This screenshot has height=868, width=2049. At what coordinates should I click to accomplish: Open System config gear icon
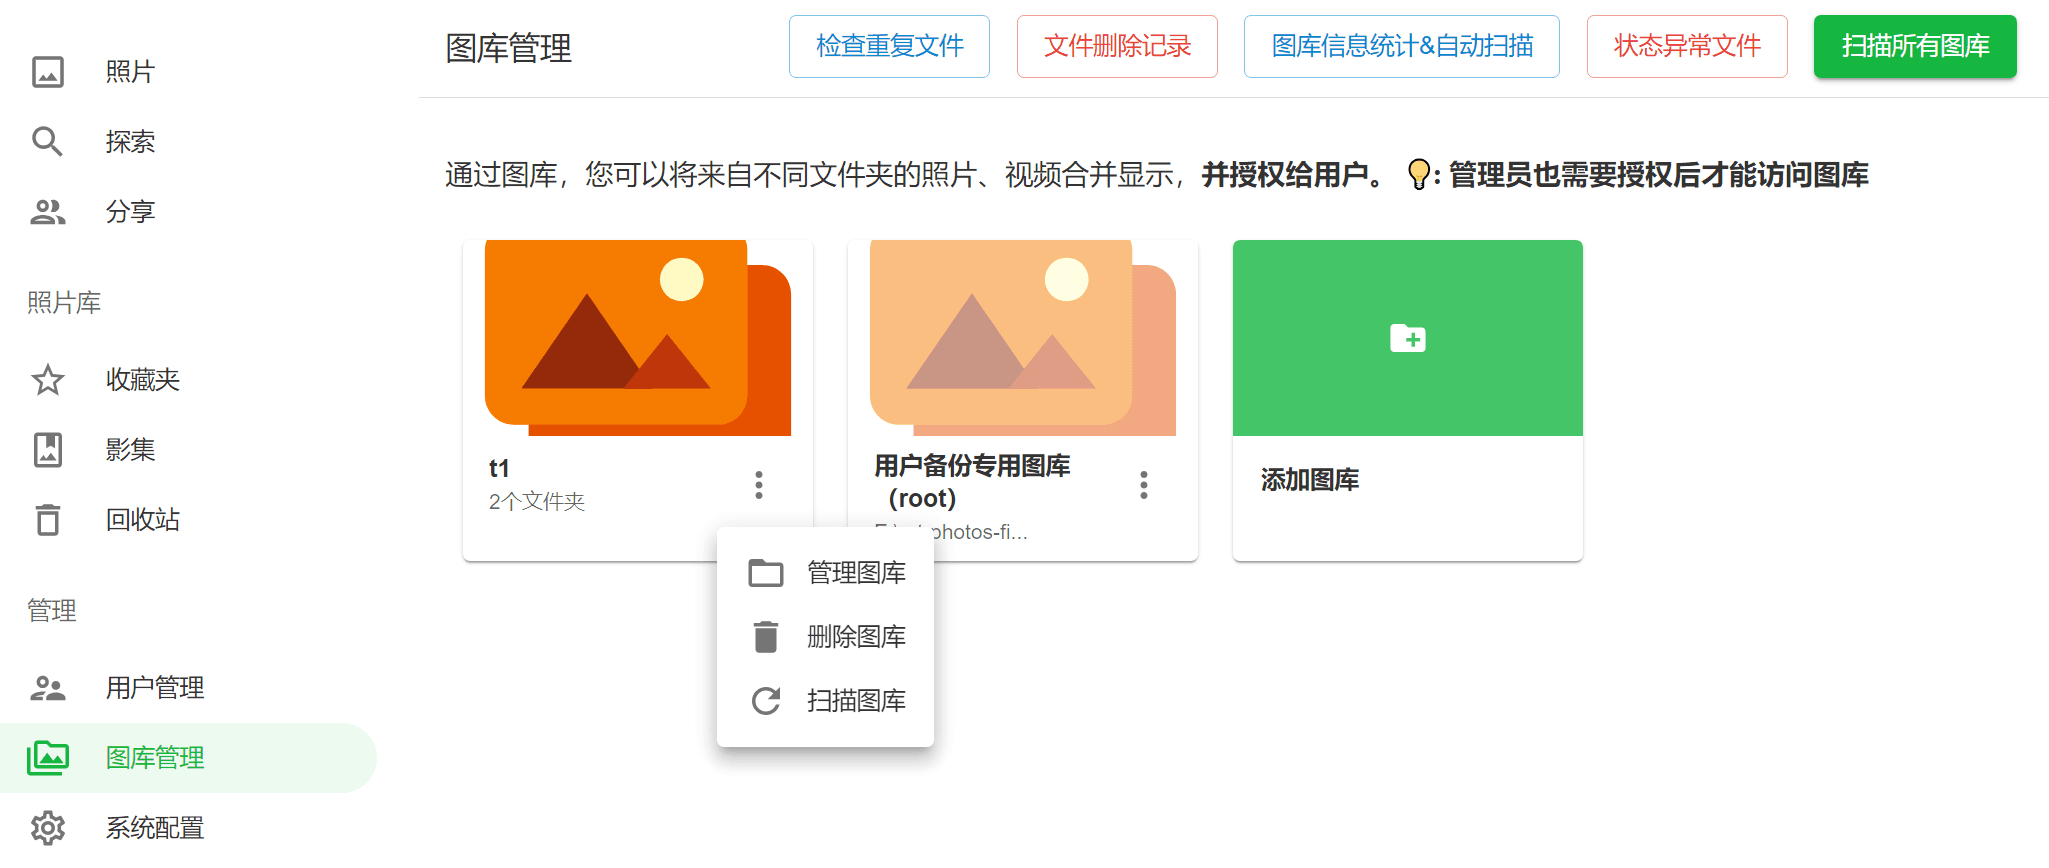tap(48, 828)
